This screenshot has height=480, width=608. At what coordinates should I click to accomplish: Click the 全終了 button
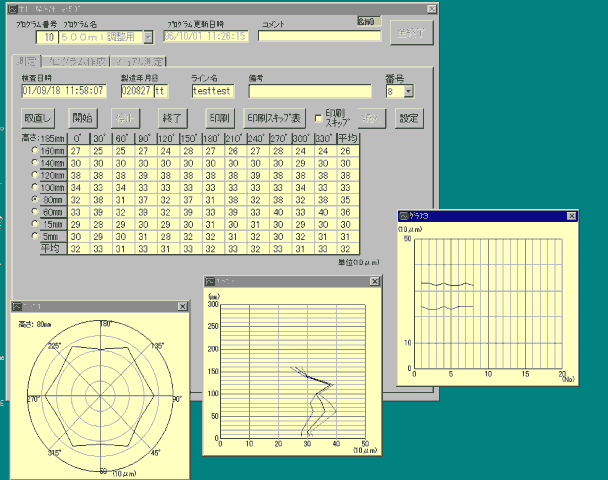[x=411, y=33]
